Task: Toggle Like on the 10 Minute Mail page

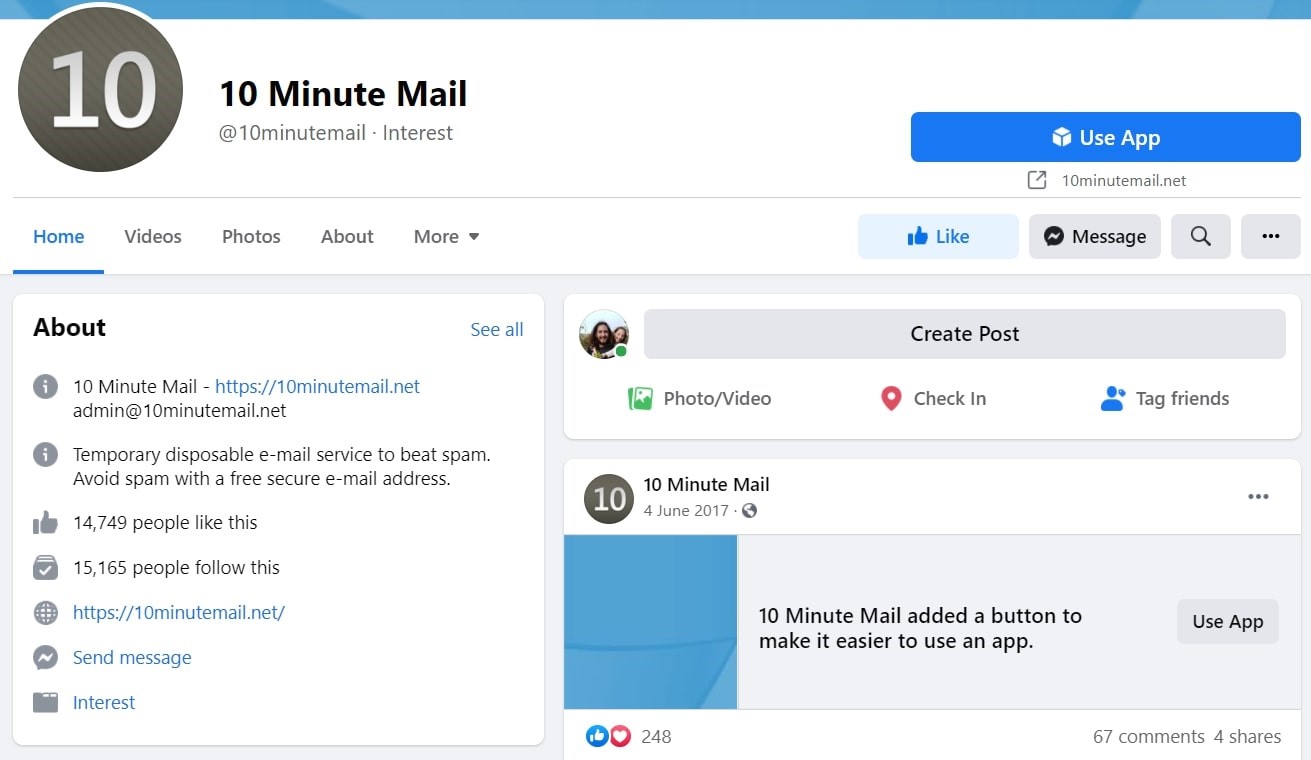Action: 937,236
